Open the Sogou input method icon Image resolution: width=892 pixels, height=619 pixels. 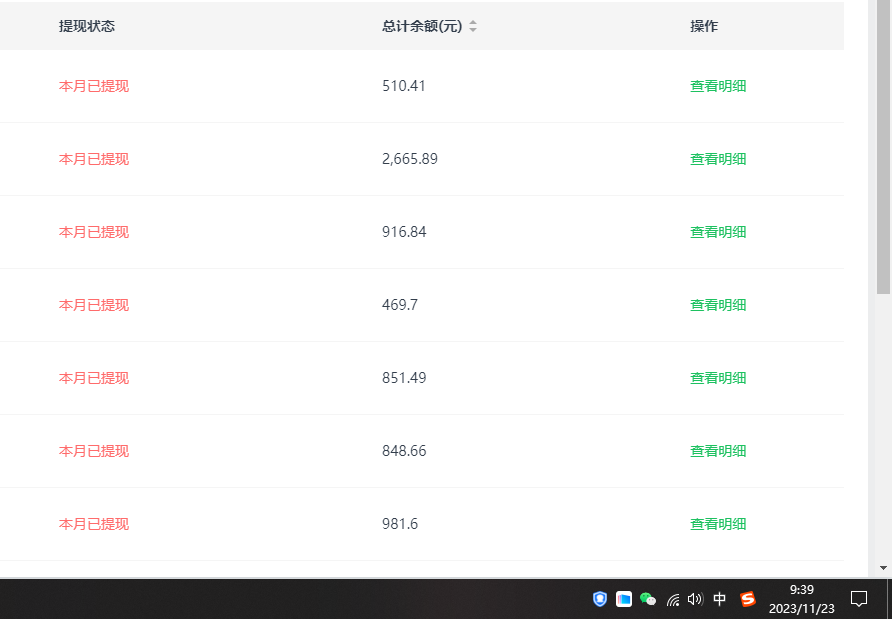(746, 599)
